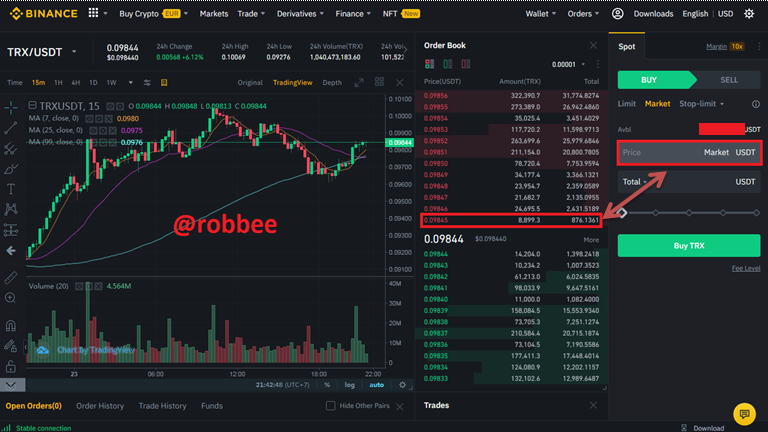Open Markets page
The height and width of the screenshot is (432, 768).
pos(214,14)
